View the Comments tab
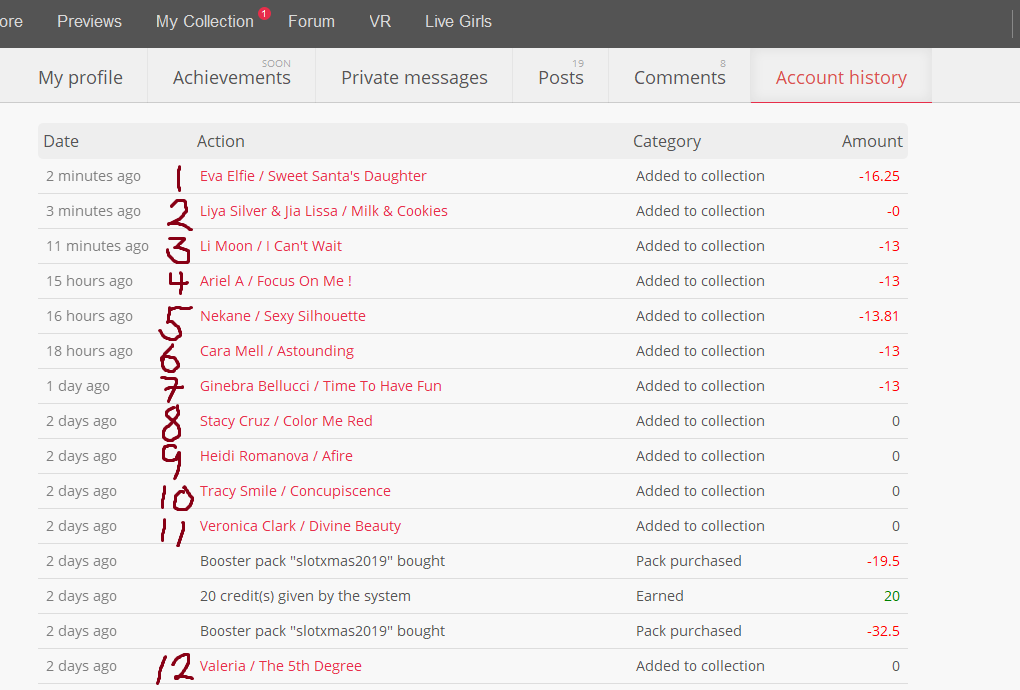This screenshot has width=1020, height=690. tap(679, 77)
